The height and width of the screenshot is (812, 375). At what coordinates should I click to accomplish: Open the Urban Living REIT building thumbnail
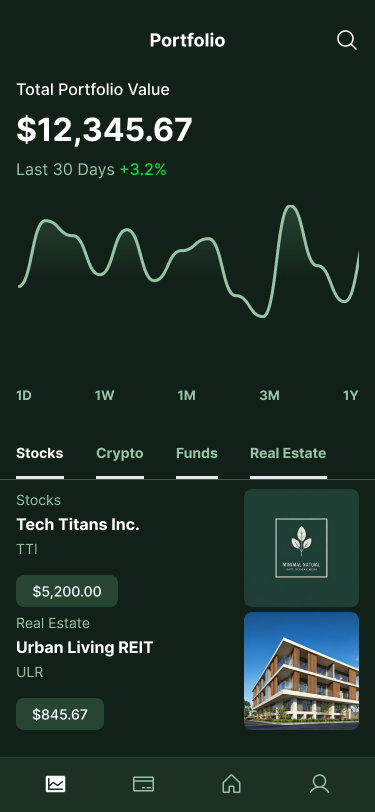pos(301,671)
